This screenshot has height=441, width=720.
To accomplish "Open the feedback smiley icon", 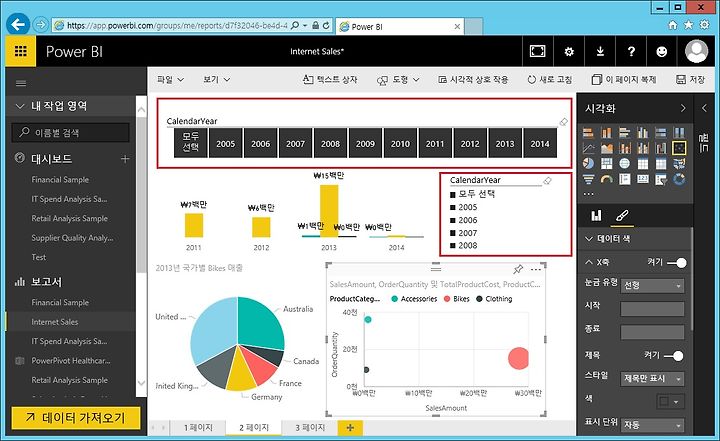I will pos(662,51).
